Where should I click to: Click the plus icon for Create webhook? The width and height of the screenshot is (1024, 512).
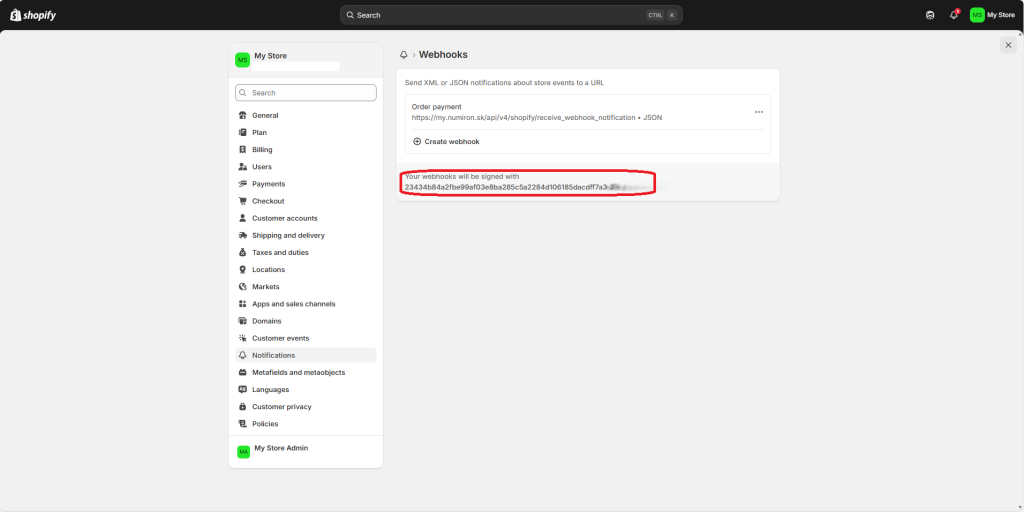417,142
